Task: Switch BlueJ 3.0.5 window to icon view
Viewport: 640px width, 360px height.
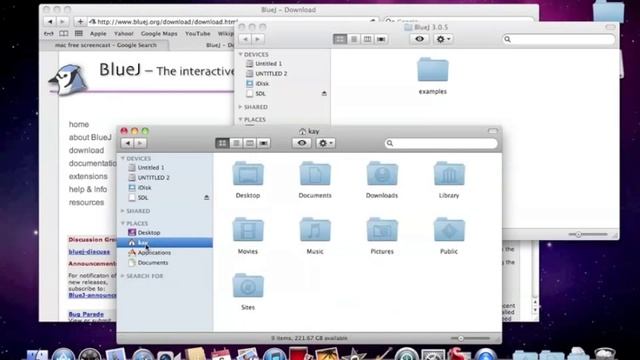Action: point(340,39)
